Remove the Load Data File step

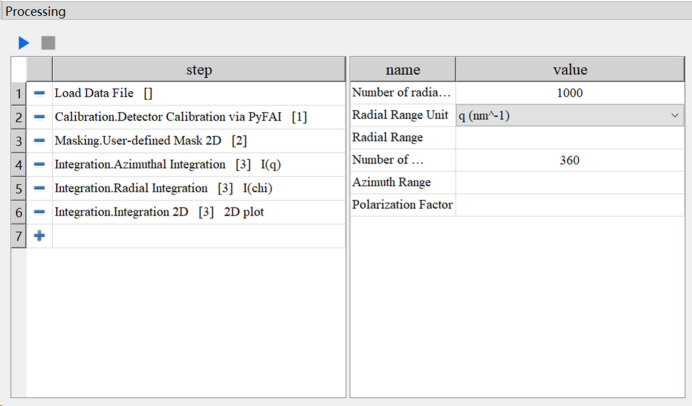[x=39, y=93]
